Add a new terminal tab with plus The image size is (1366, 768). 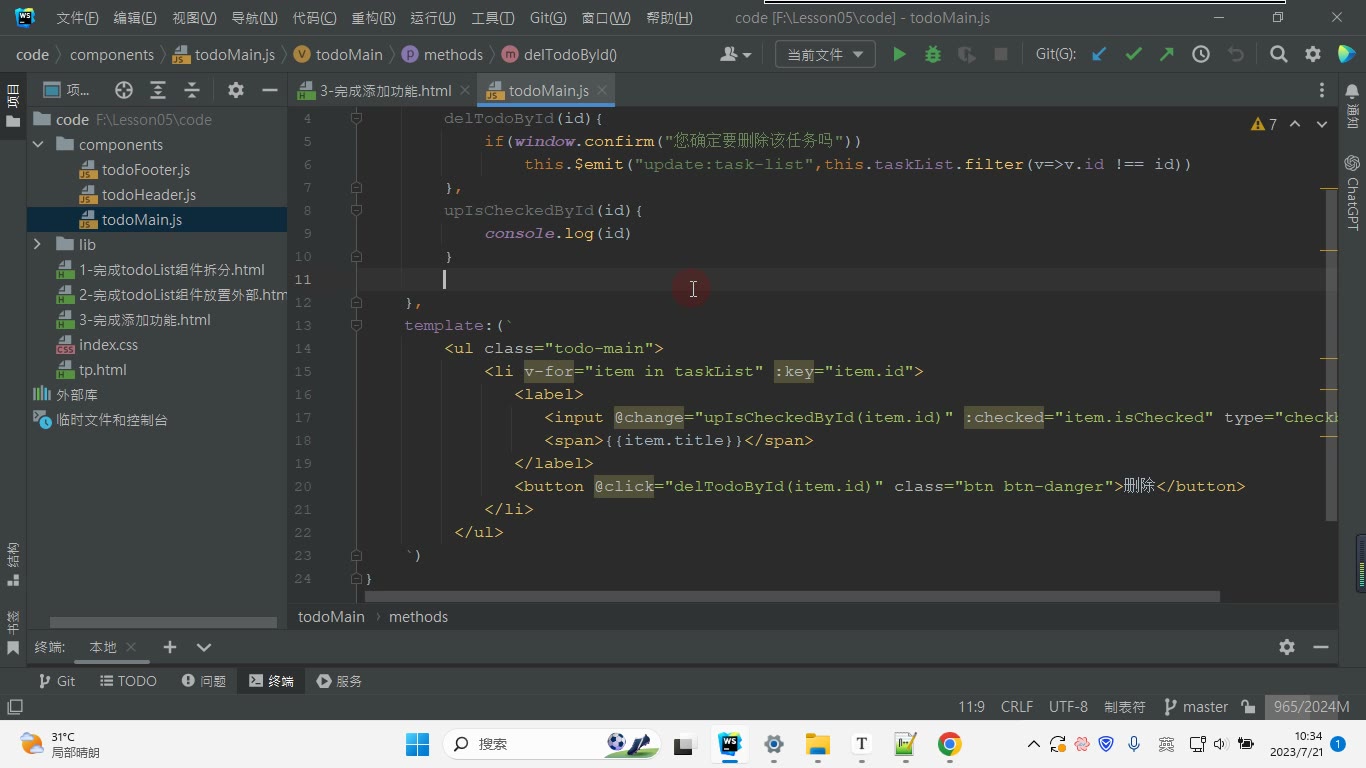[x=170, y=647]
